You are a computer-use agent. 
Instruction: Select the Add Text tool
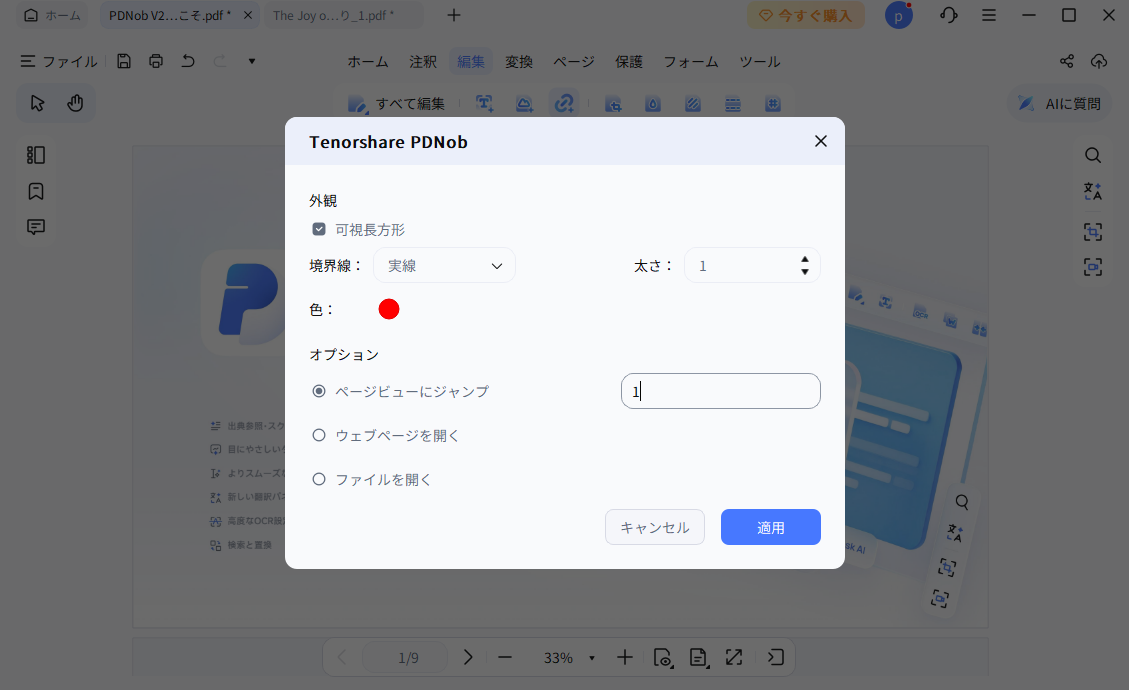[x=484, y=103]
